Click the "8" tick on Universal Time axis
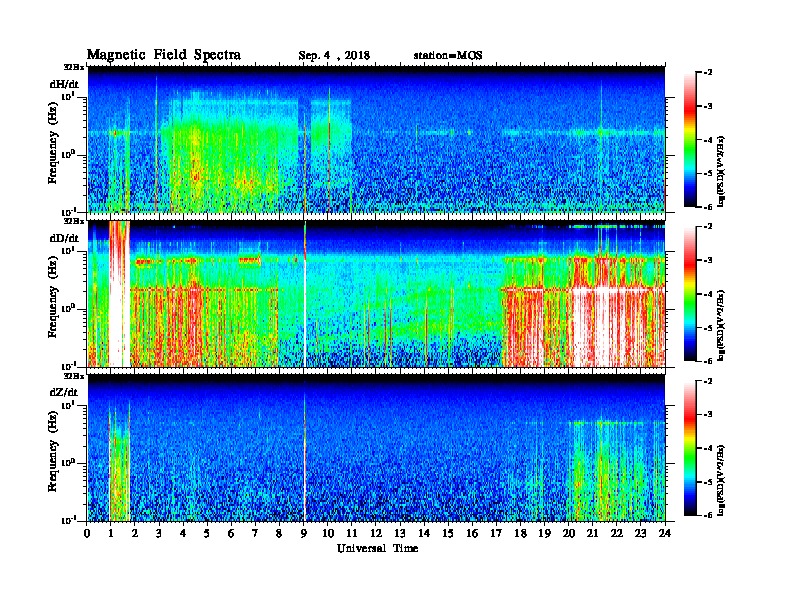This screenshot has width=792, height=612. click(279, 534)
